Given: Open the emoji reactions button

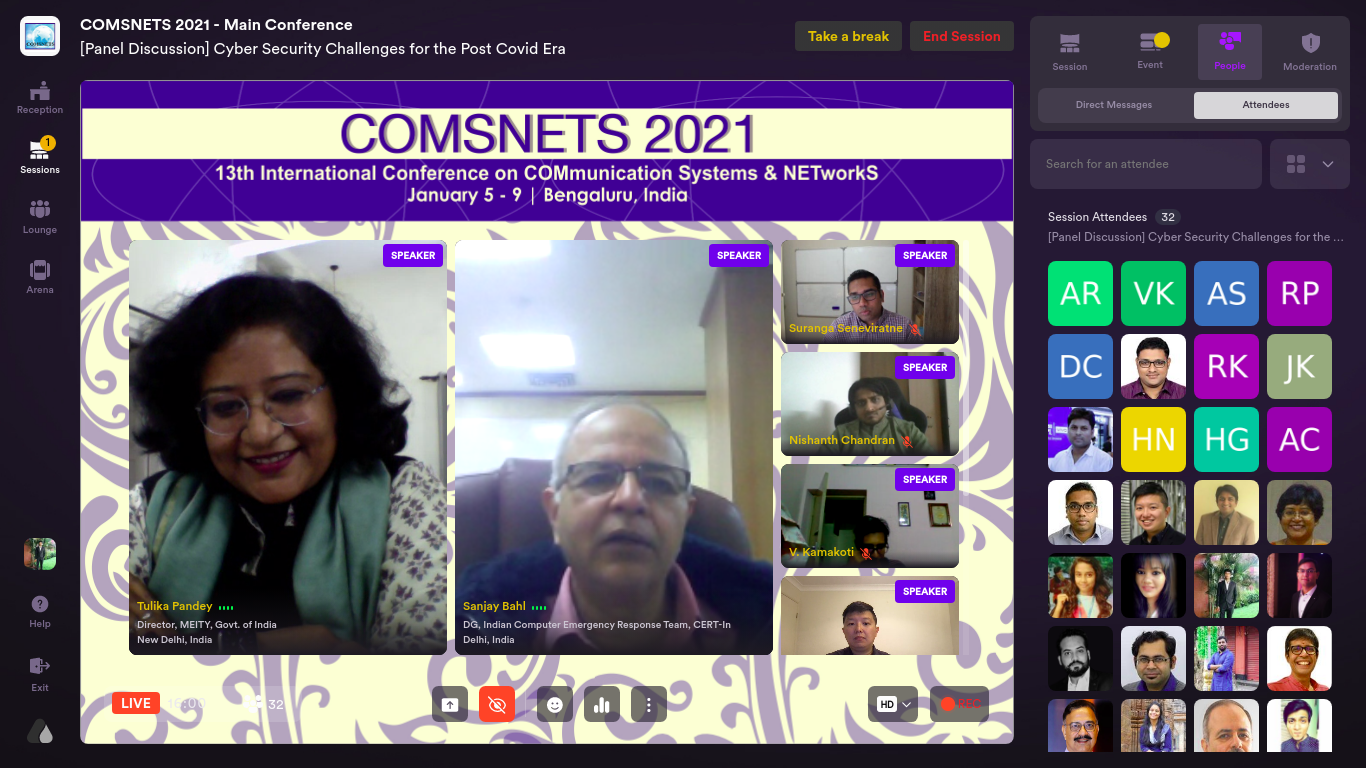Looking at the screenshot, I should coord(555,704).
